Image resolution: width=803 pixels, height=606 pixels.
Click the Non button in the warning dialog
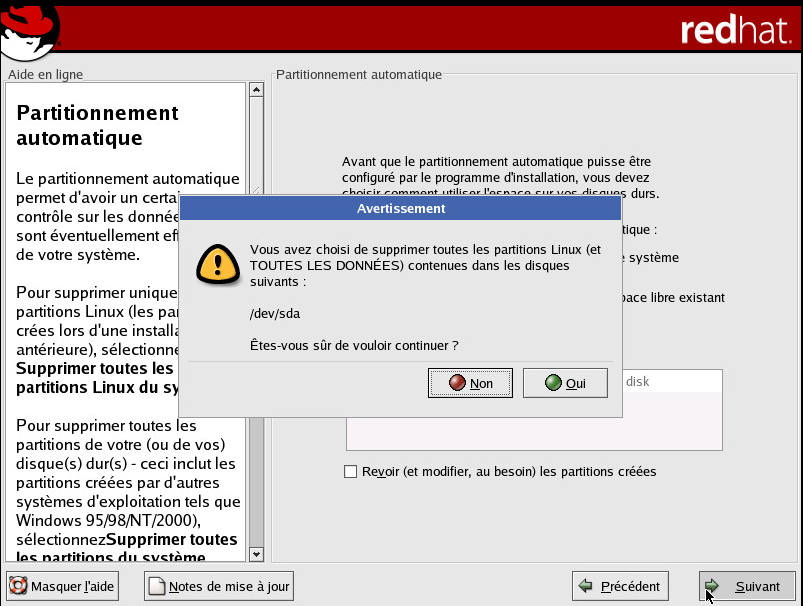click(470, 383)
